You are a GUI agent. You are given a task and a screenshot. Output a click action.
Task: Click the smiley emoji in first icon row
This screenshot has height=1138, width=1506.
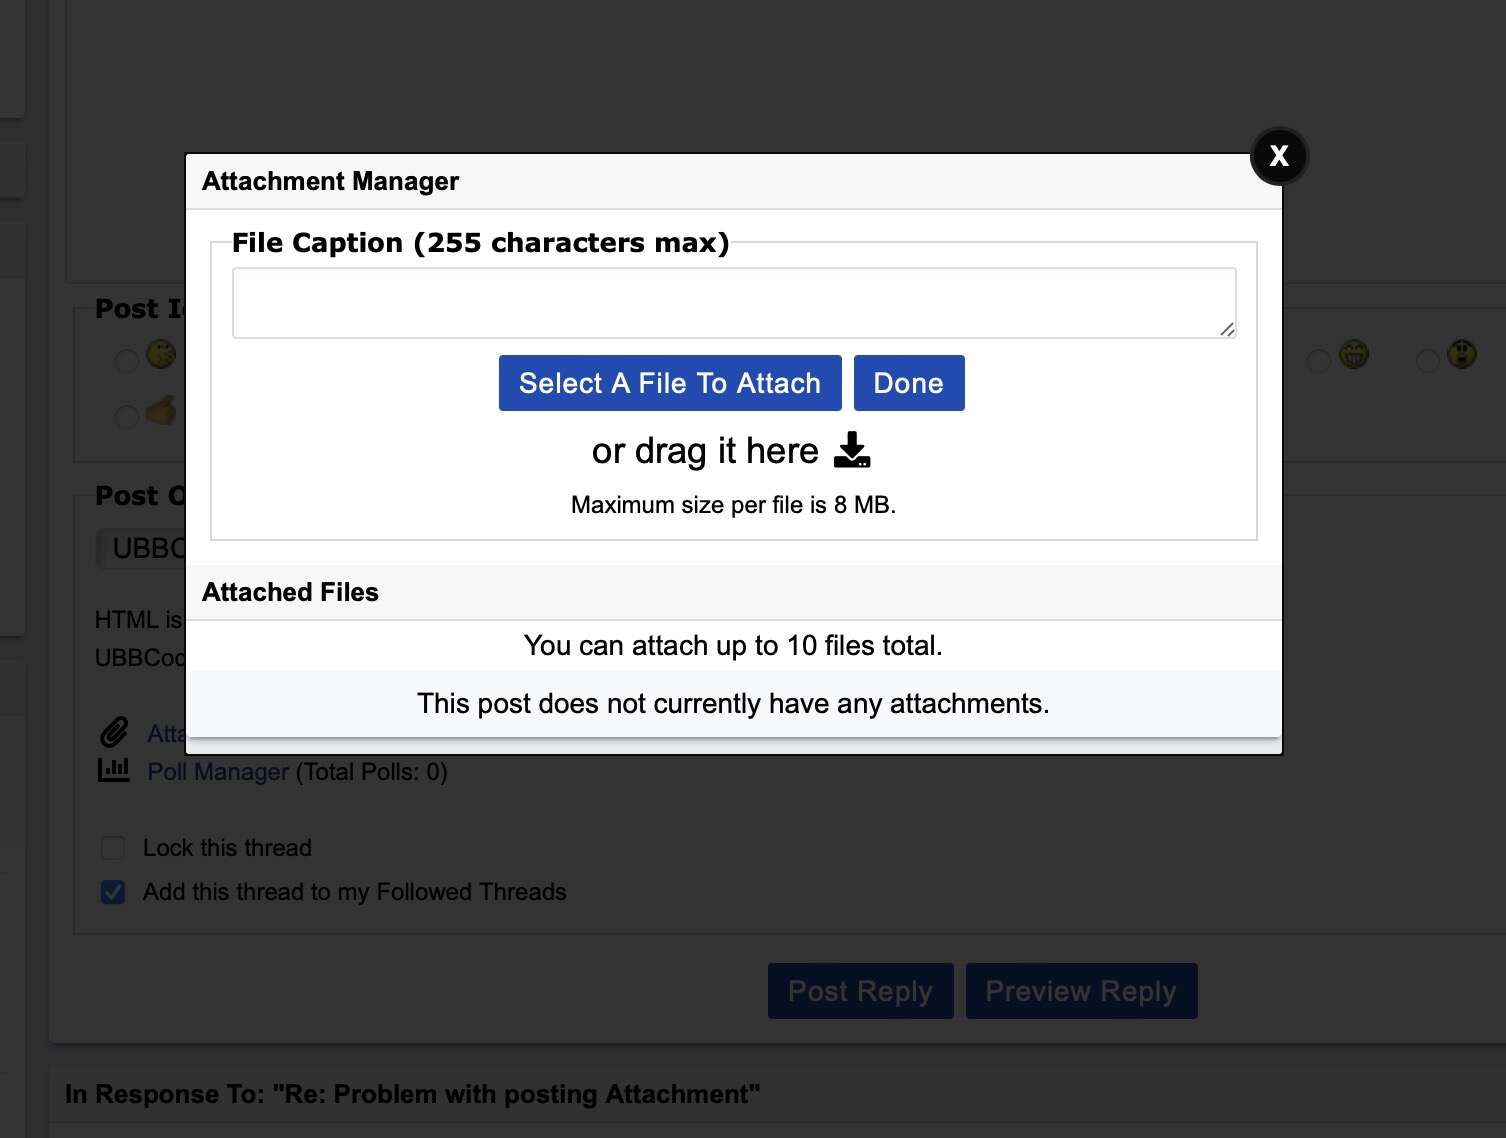coord(161,354)
